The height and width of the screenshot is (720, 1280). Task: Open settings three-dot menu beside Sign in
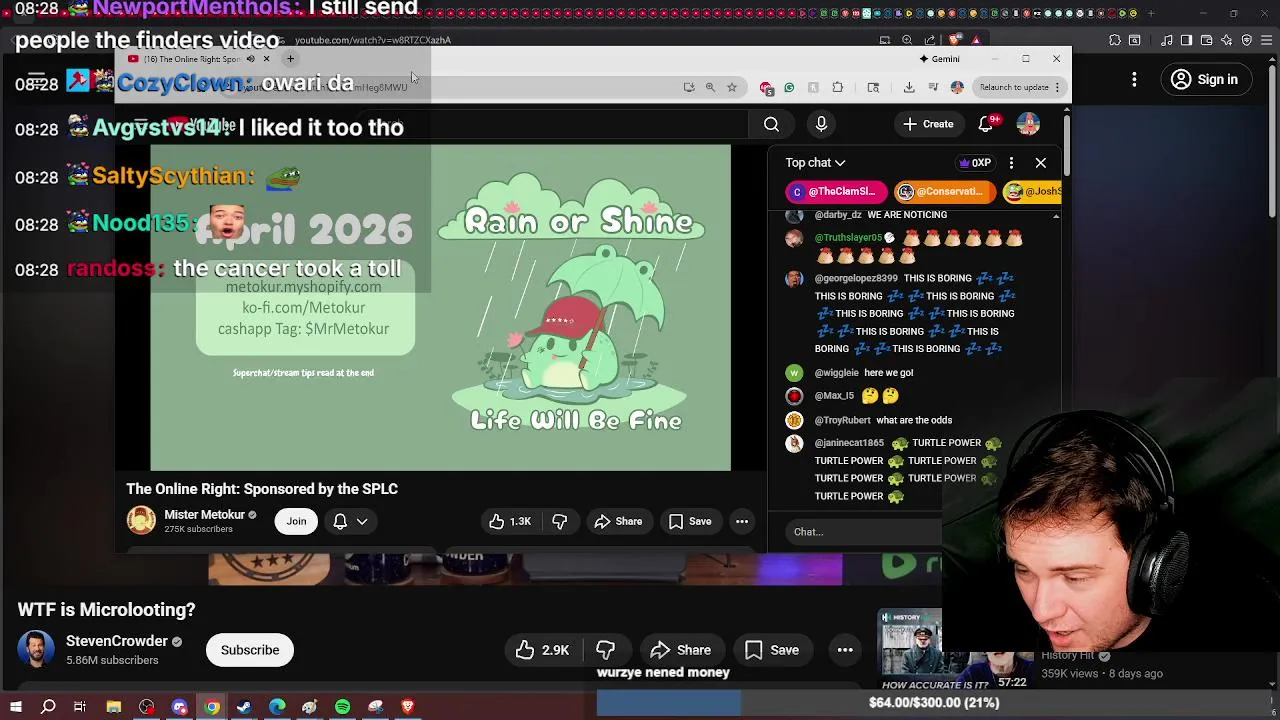[1134, 79]
